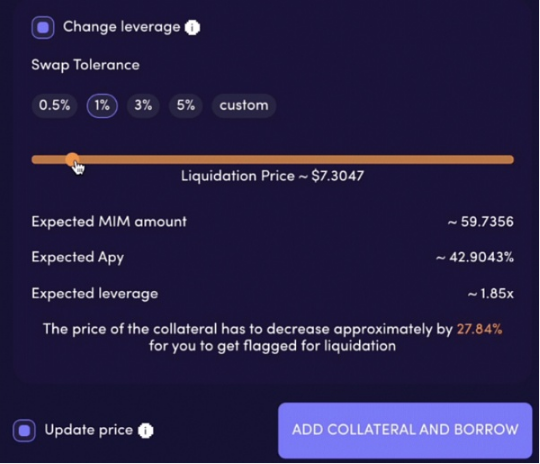Screen dimensions: 540x464
Task: Click the Expected MIM amount value 59.7356
Action: click(x=481, y=221)
